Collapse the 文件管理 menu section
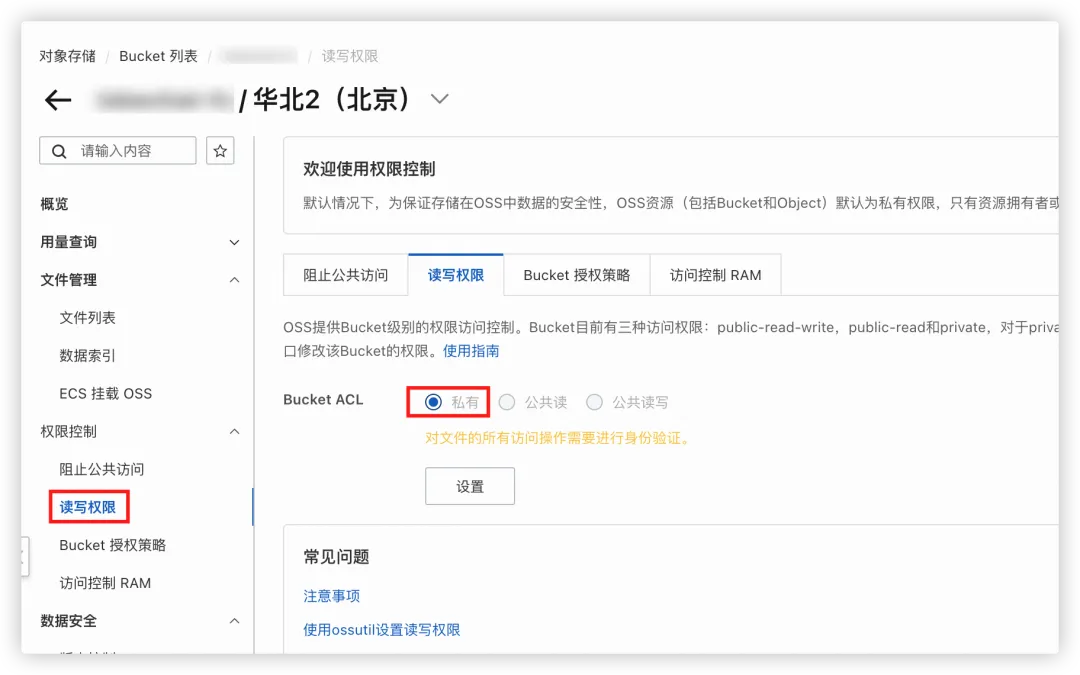The image size is (1080, 675). click(234, 280)
